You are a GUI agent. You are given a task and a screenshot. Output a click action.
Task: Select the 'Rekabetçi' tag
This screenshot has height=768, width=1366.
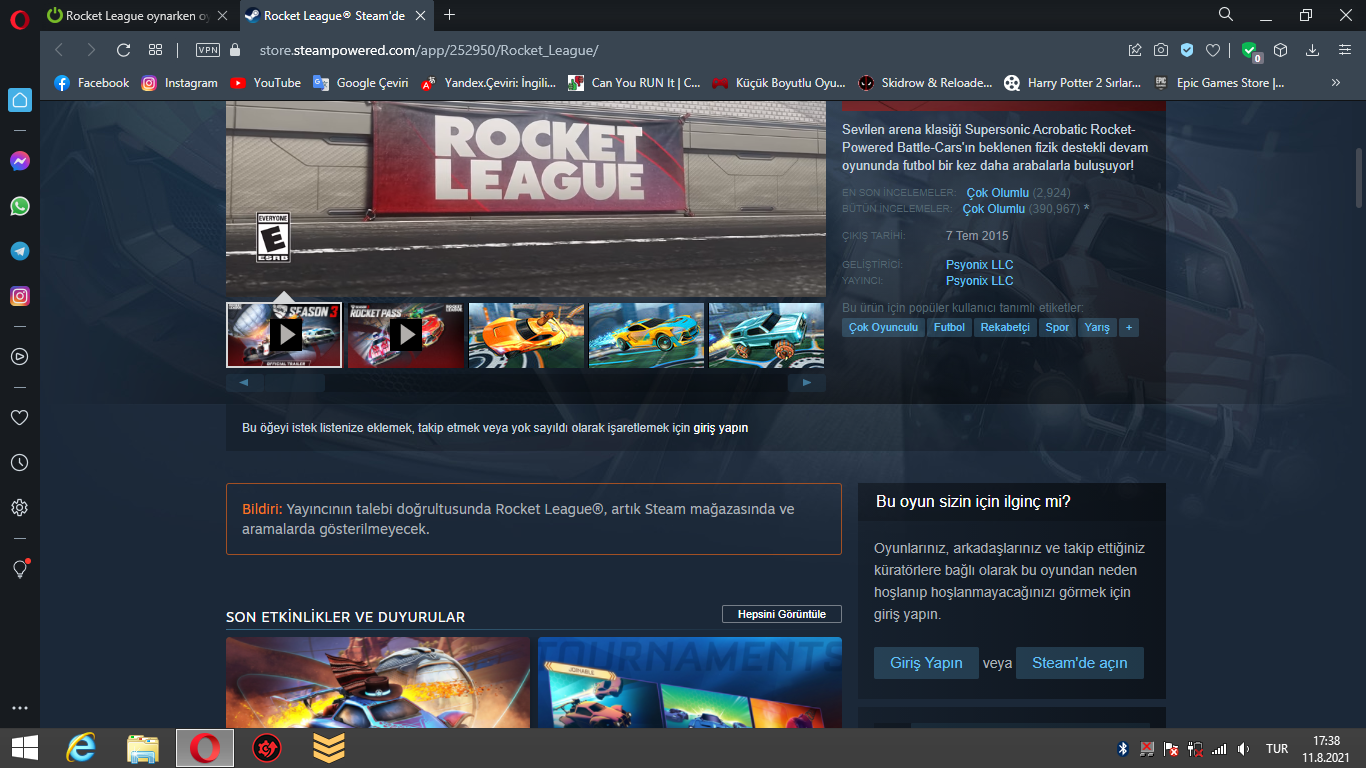point(1005,327)
